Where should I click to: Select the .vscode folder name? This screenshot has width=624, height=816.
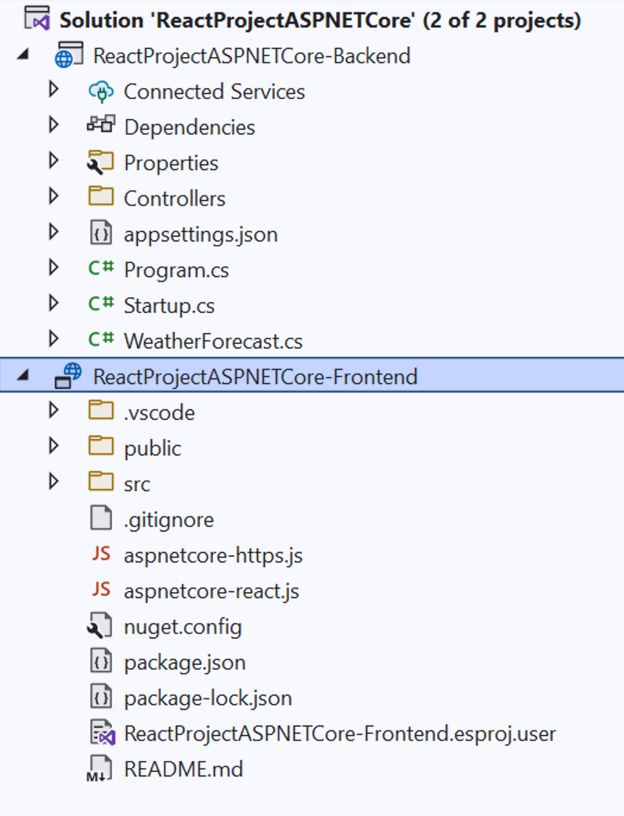tap(159, 413)
